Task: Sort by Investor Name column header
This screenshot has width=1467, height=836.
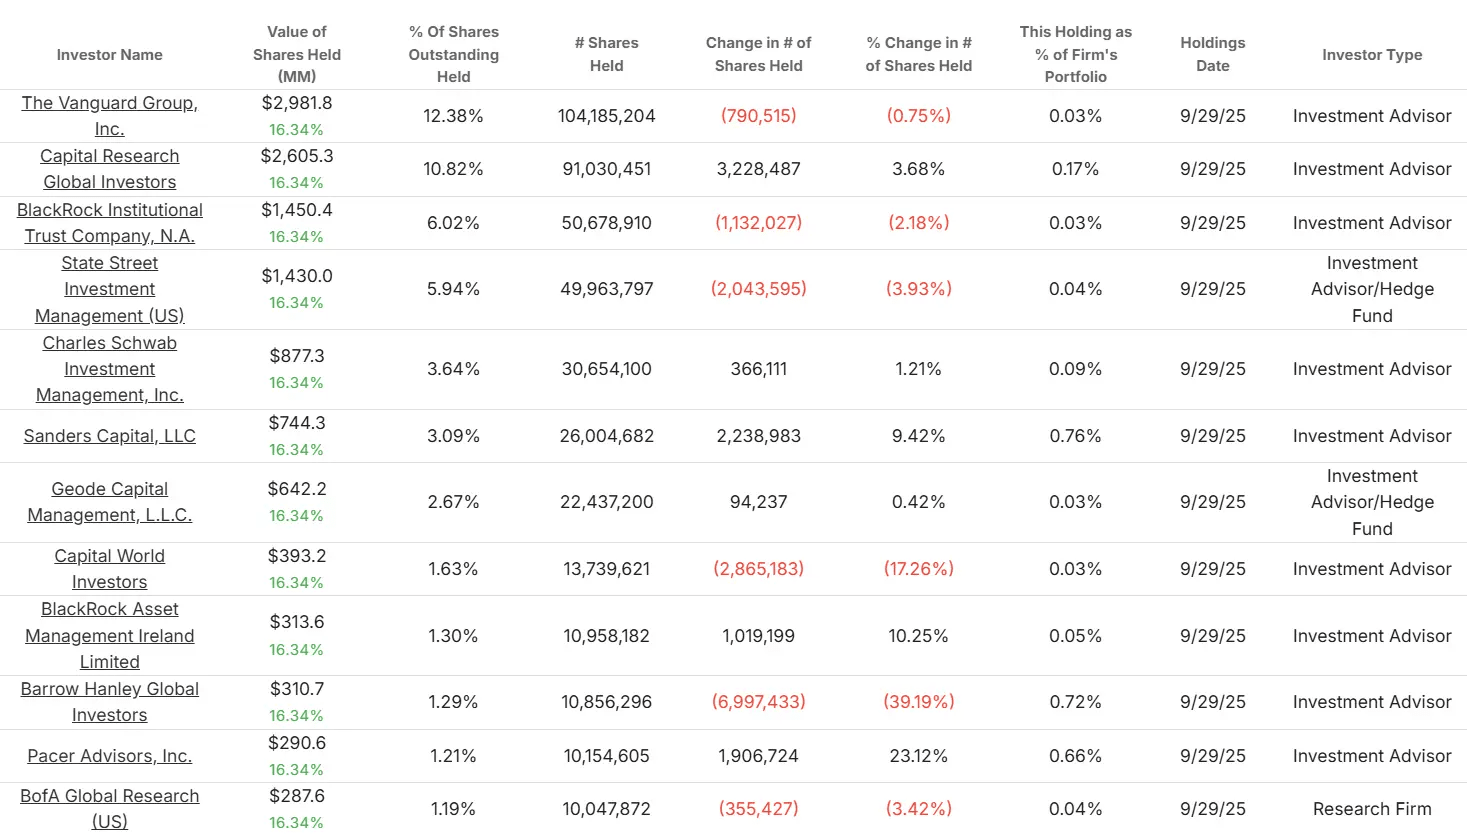Action: pos(110,55)
